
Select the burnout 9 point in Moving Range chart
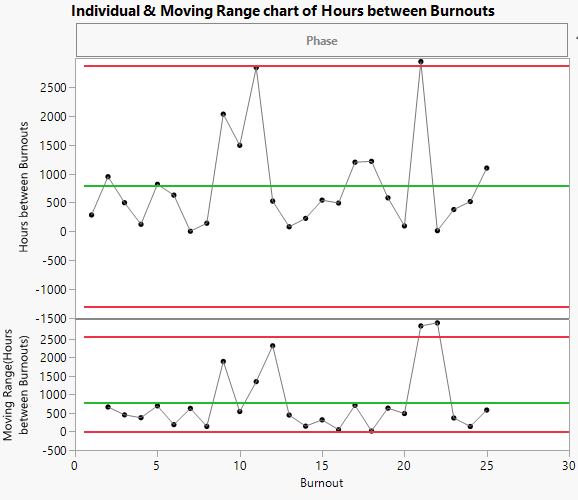[223, 362]
